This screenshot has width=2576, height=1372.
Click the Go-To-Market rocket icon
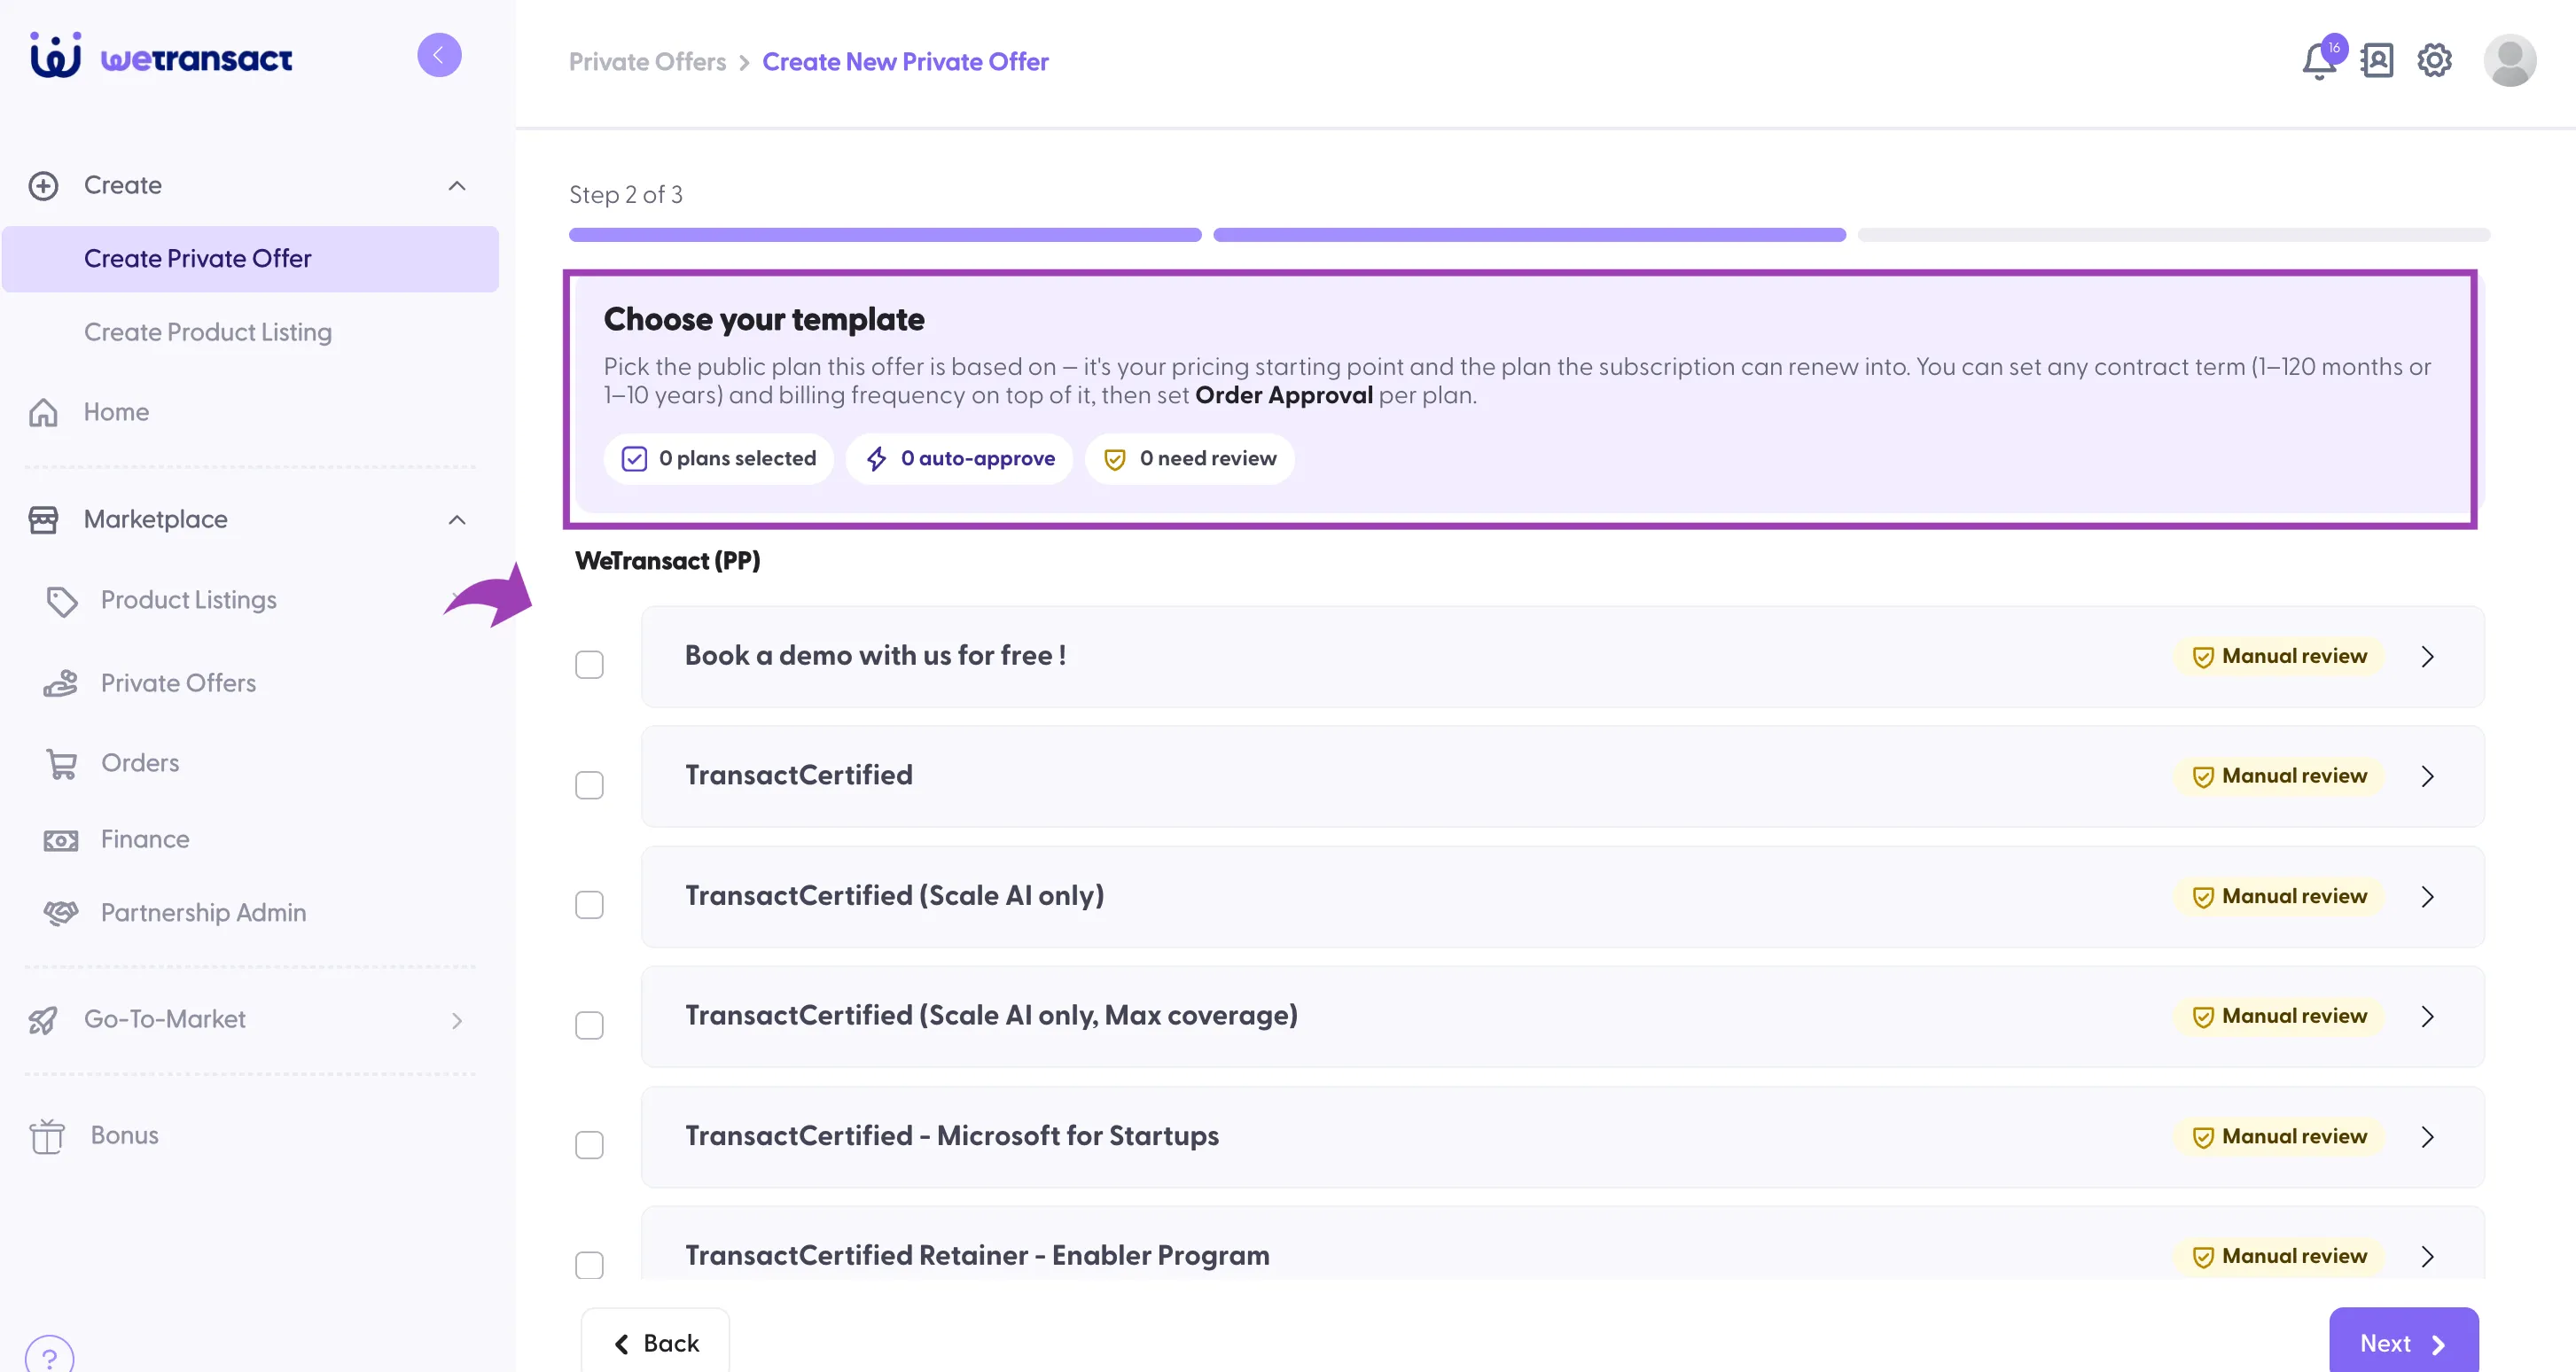(43, 1019)
